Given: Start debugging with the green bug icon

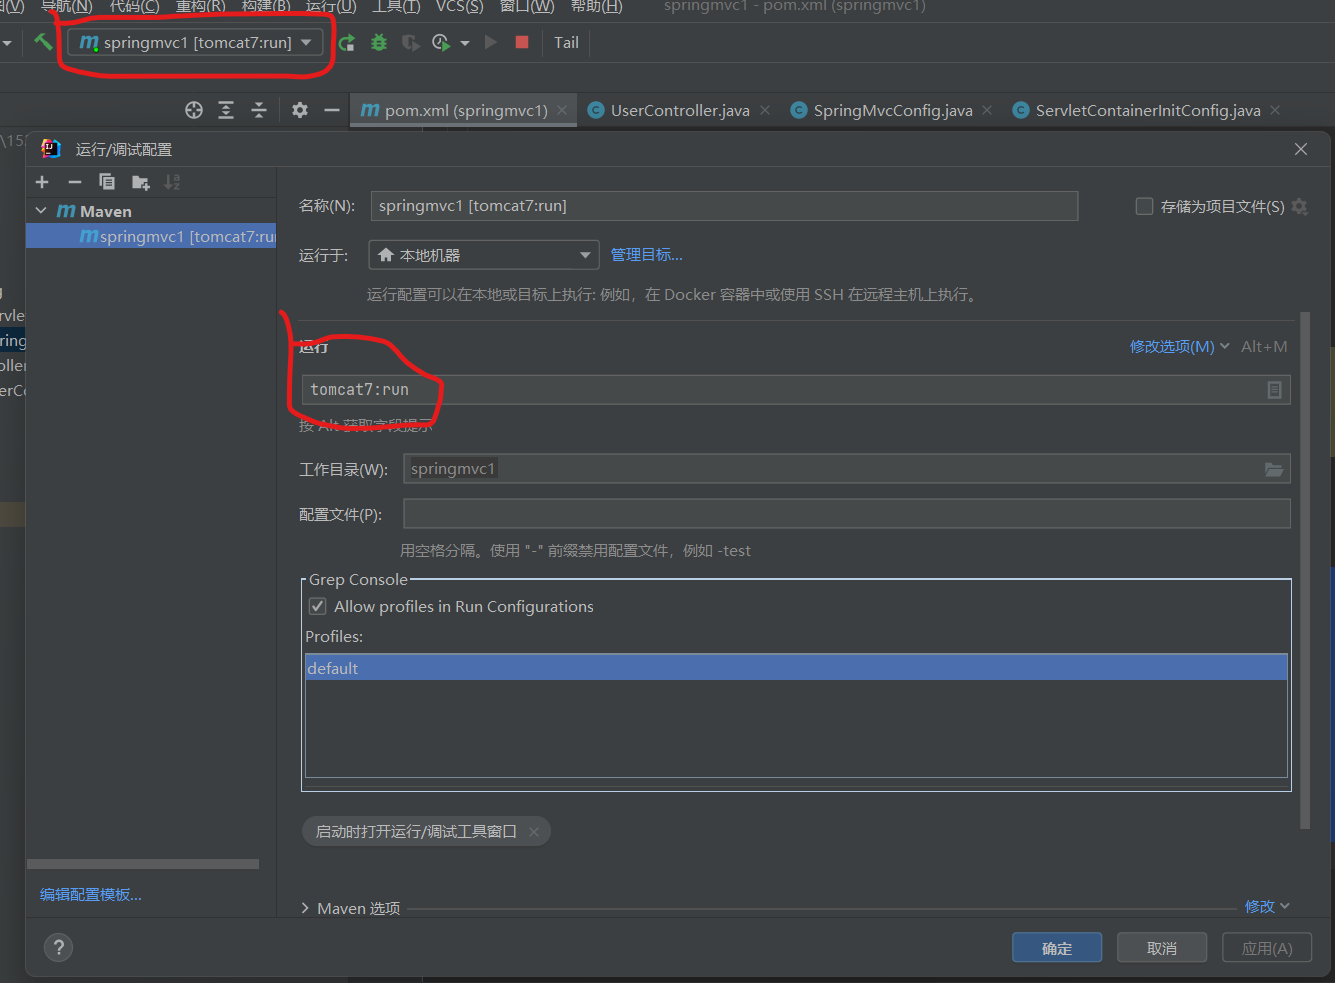Looking at the screenshot, I should [379, 43].
